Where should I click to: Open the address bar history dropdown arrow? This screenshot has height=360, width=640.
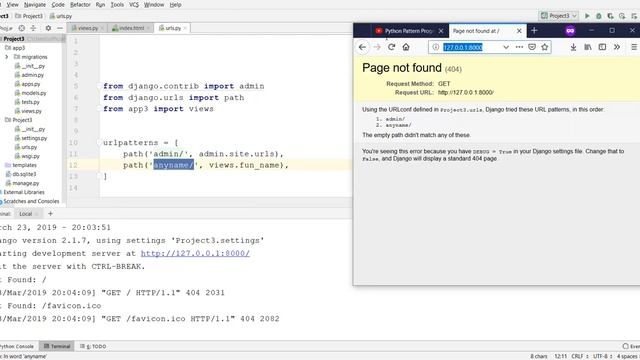pyautogui.click(x=506, y=47)
